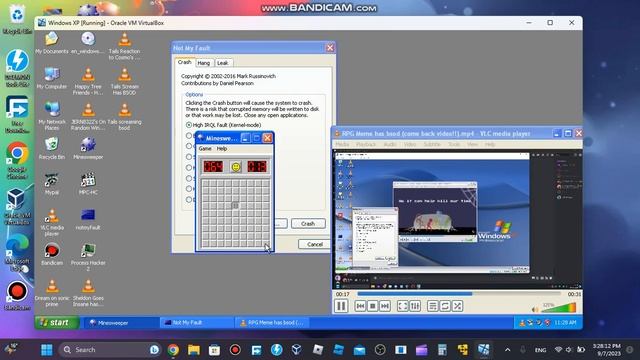Viewport: 640px width, 360px height.
Task: Open VLC Help menu
Action: click(490, 144)
